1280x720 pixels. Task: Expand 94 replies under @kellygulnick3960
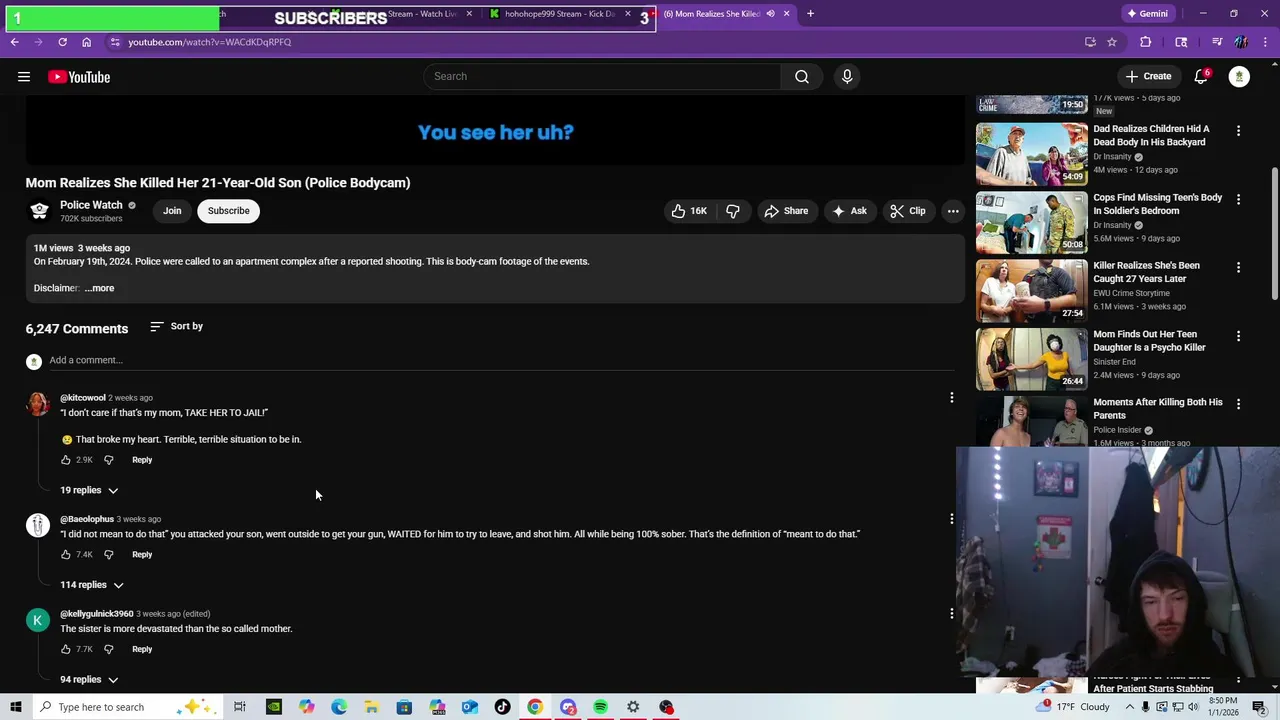(x=89, y=680)
